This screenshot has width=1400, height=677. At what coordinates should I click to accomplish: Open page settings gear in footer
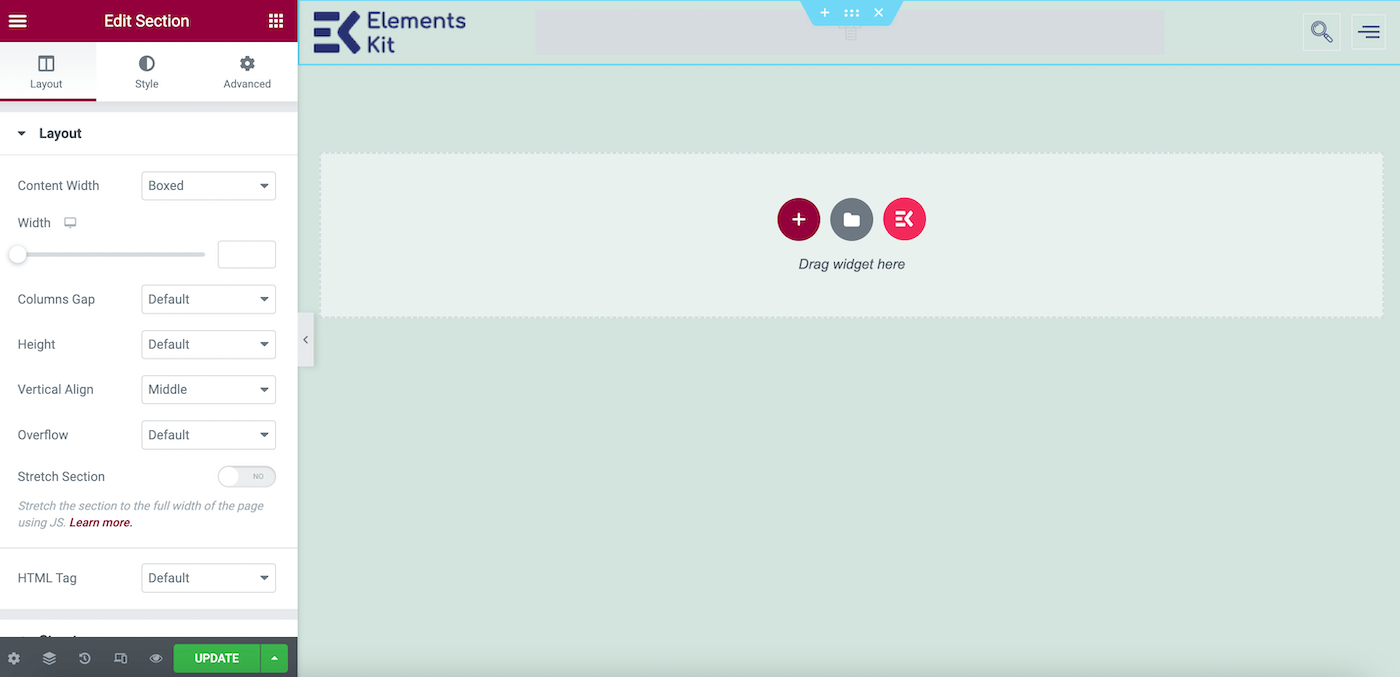(x=14, y=658)
